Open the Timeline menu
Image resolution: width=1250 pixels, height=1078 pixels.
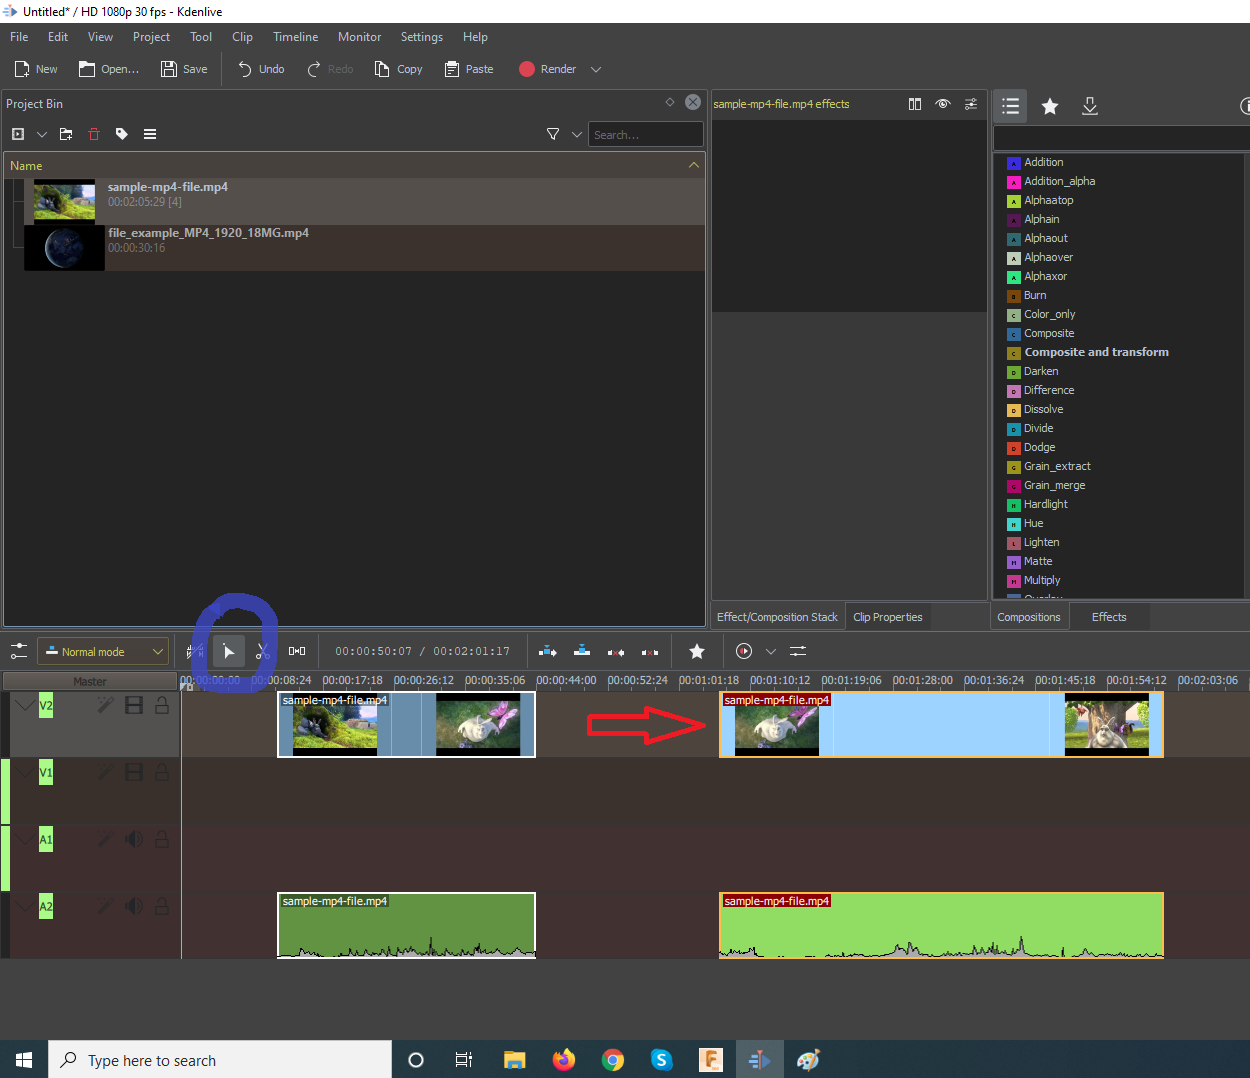(x=295, y=37)
